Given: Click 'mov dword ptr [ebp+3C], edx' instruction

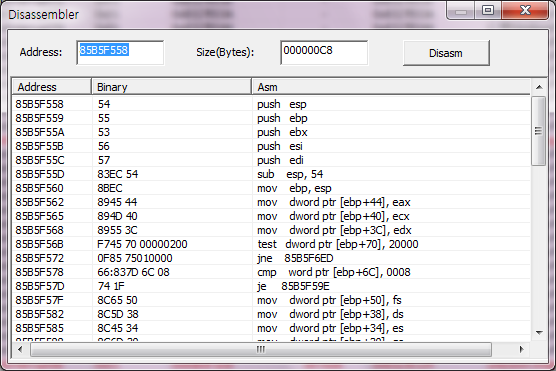Looking at the screenshot, I should pyautogui.click(x=334, y=230).
